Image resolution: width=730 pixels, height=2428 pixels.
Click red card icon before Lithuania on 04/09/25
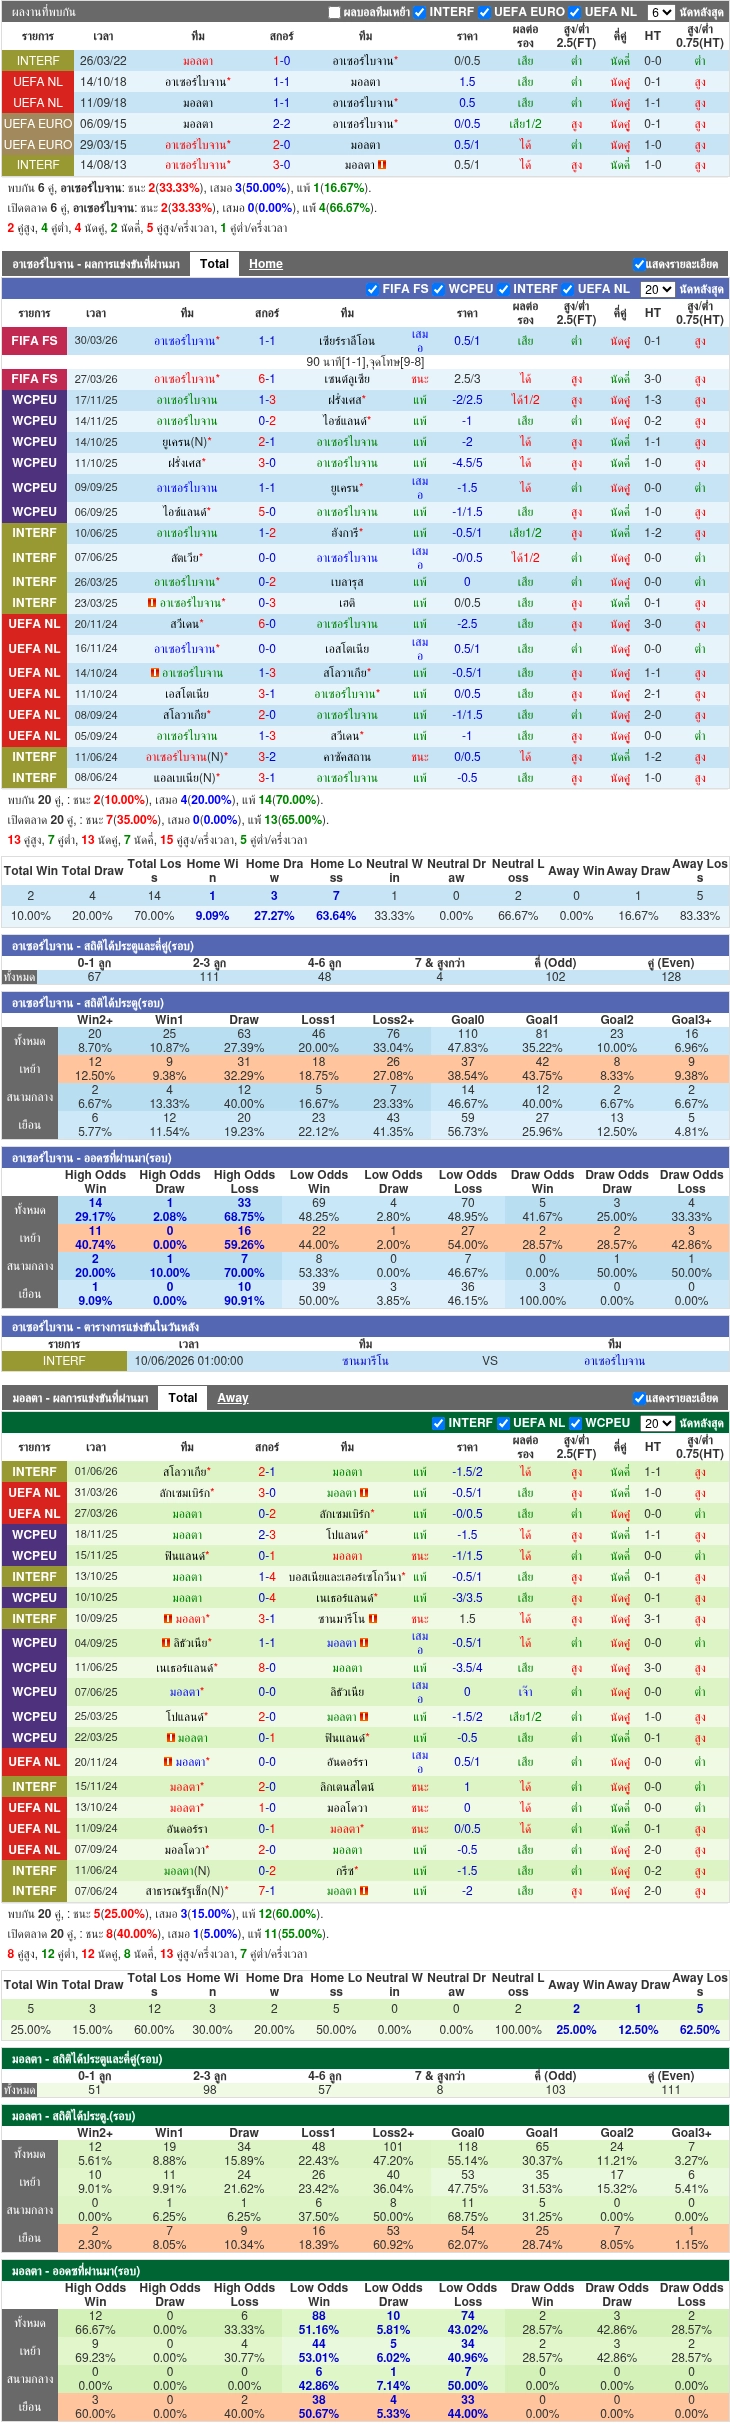click(x=166, y=1643)
